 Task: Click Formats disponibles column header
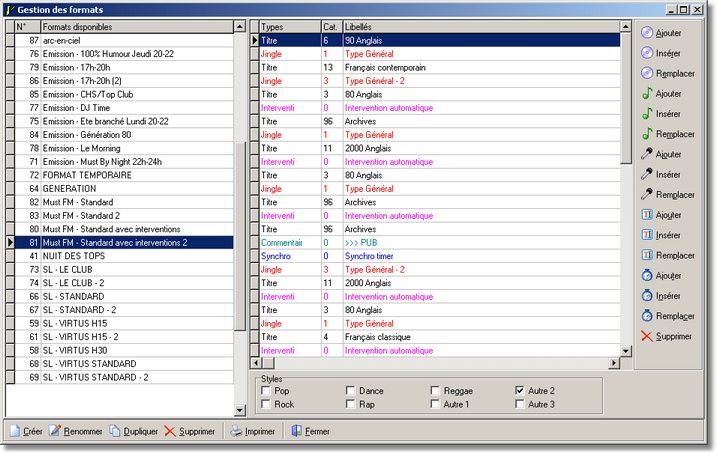[x=137, y=27]
